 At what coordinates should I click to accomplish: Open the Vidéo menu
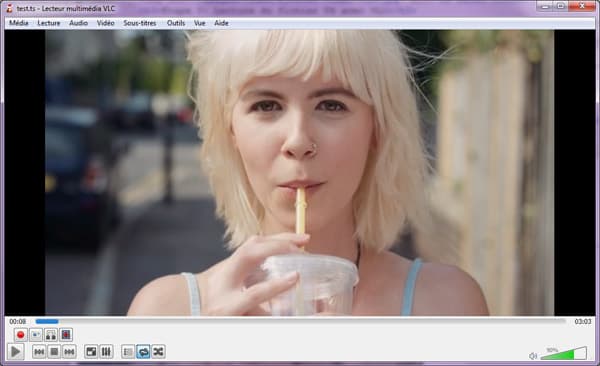(106, 23)
